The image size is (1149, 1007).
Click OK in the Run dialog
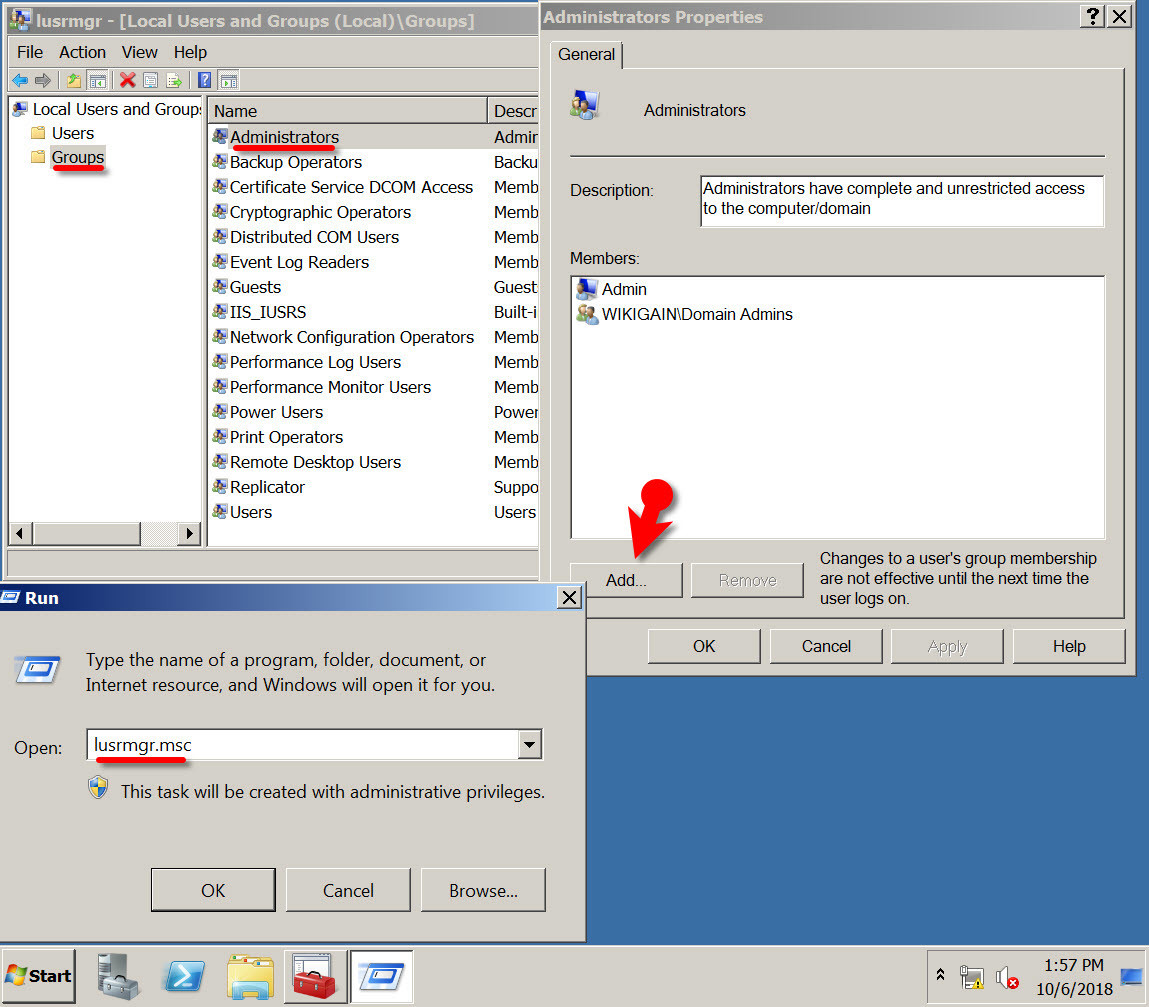tap(213, 890)
